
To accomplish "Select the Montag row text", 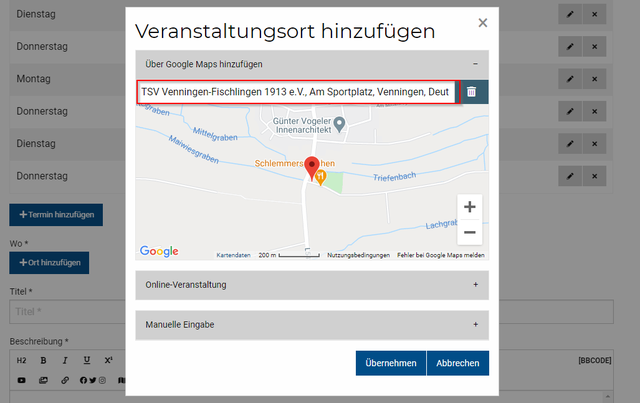I will click(x=33, y=79).
